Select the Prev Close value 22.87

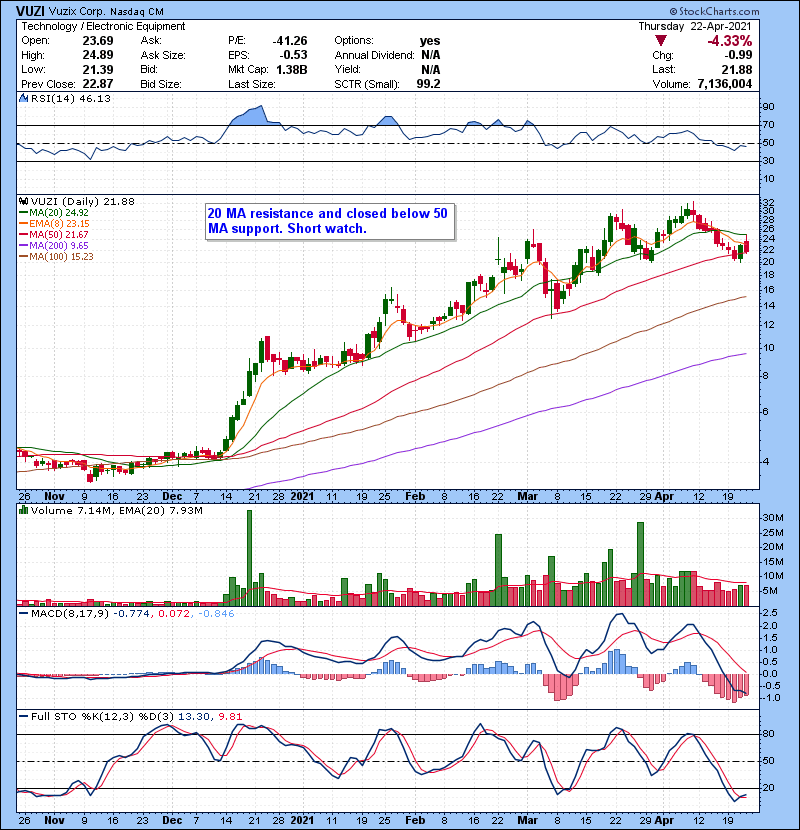click(x=98, y=84)
